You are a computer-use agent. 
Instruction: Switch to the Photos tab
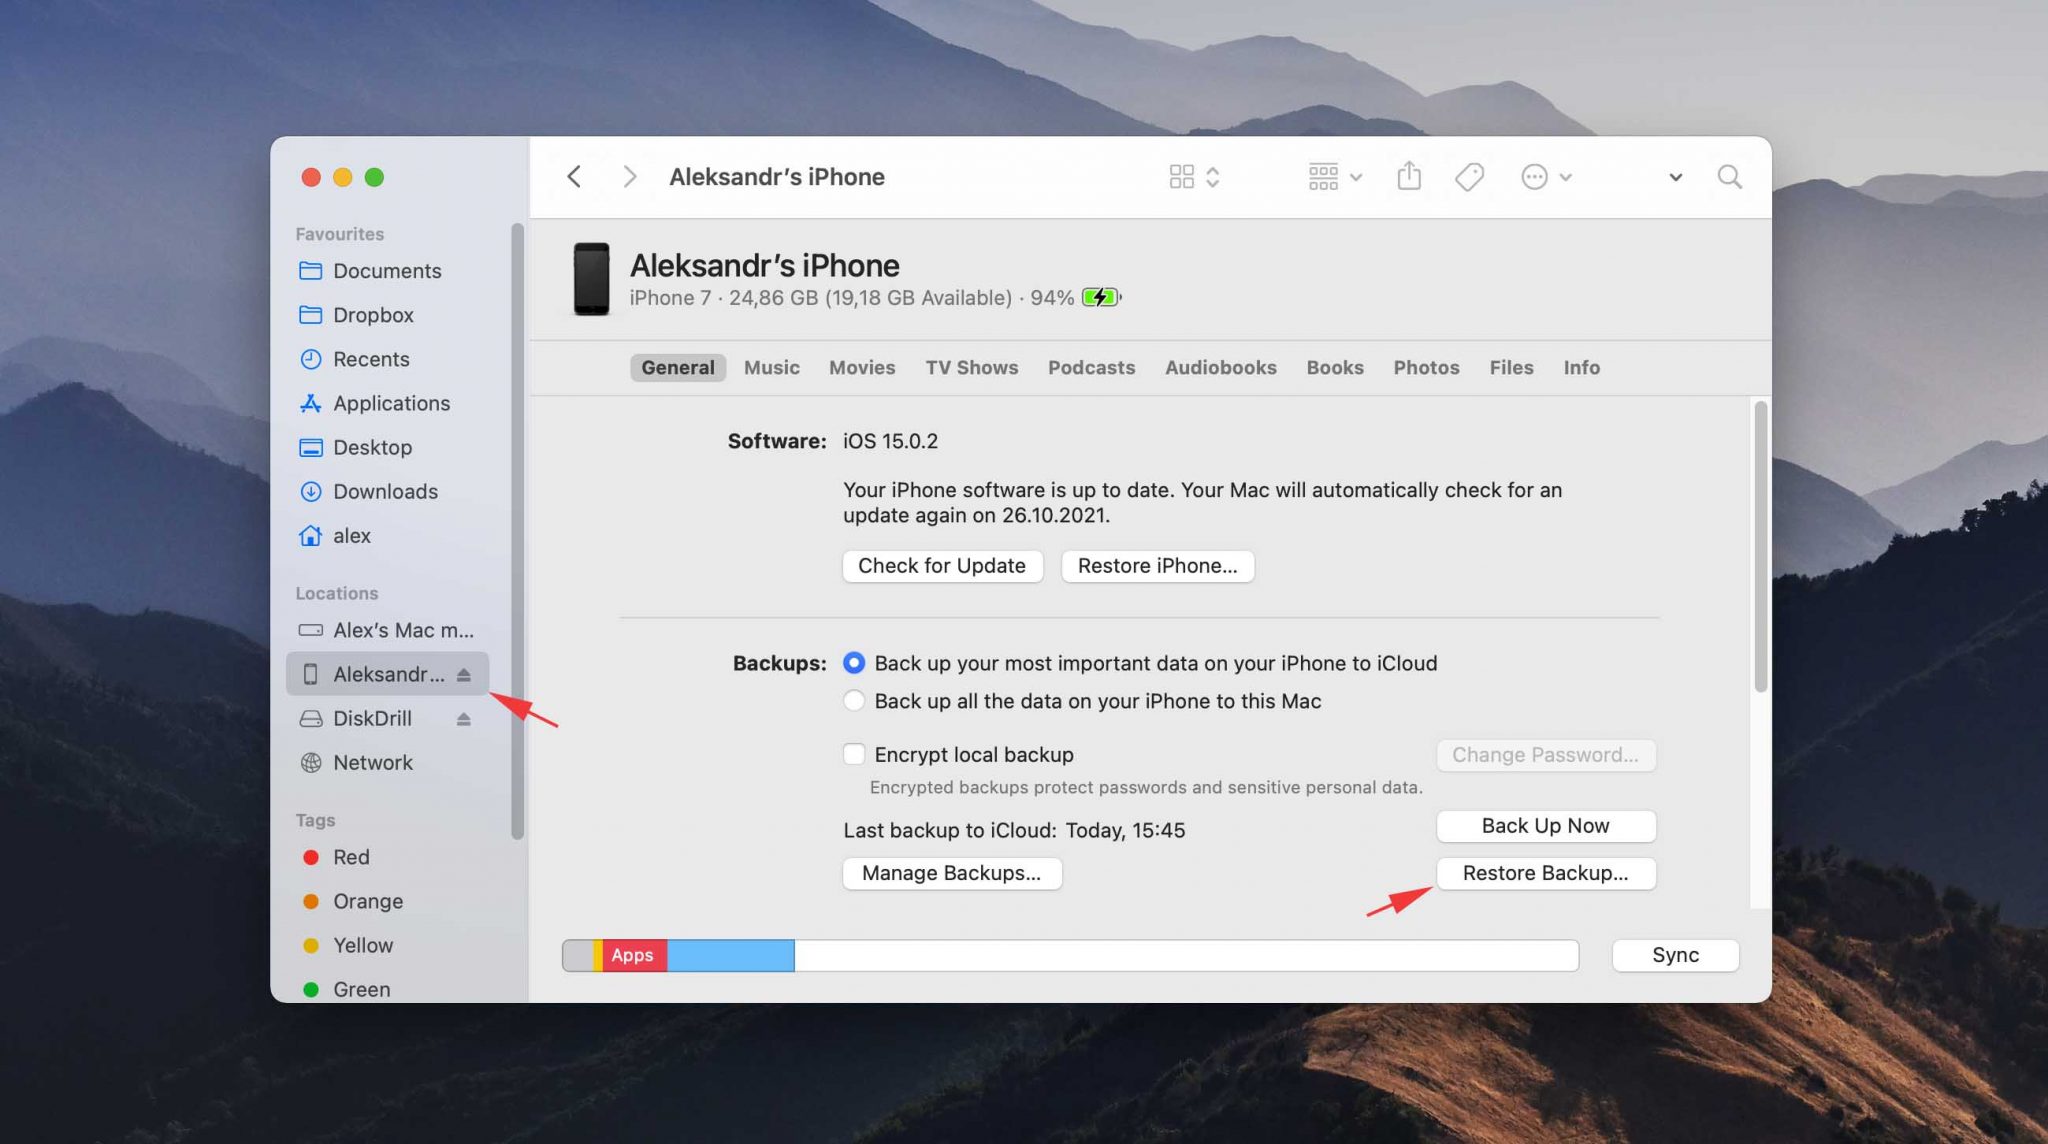tap(1426, 367)
